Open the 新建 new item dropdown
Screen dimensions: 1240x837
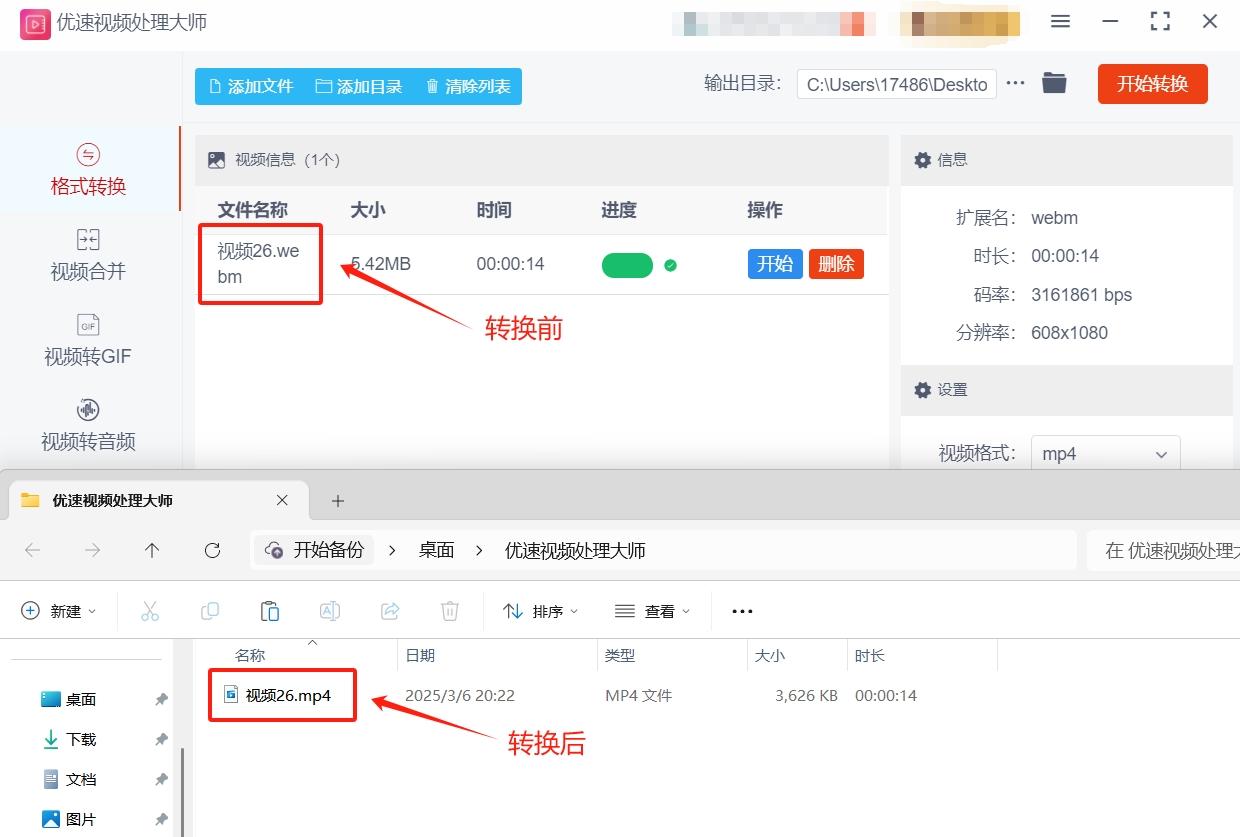point(60,610)
